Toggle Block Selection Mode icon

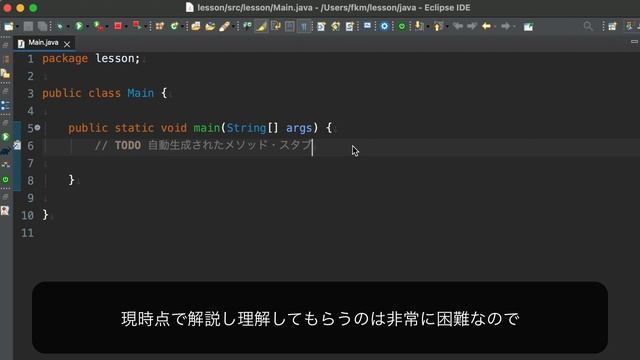coord(289,27)
